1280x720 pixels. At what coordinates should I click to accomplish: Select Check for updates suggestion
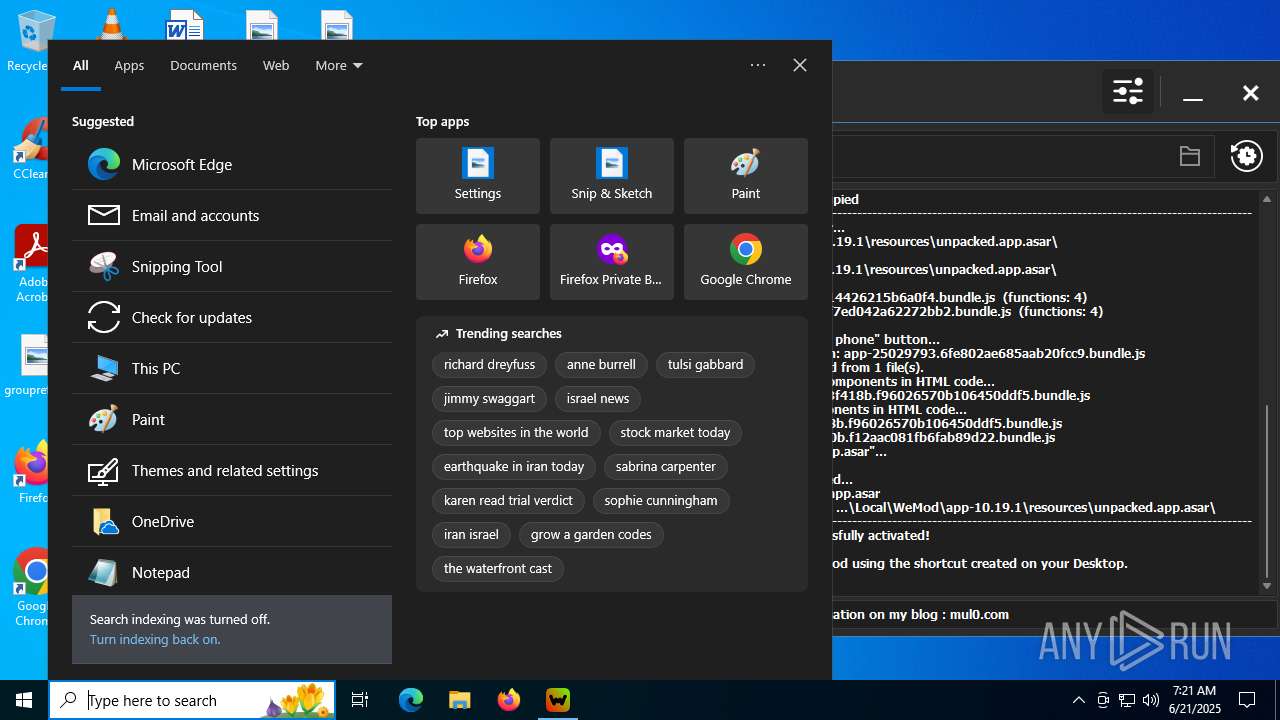232,318
